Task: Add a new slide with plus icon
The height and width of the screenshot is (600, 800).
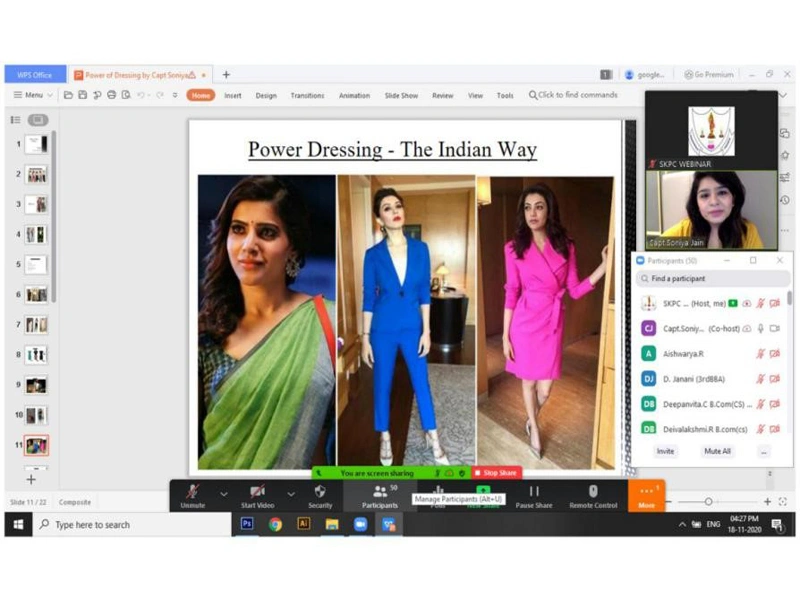Action: pos(31,480)
